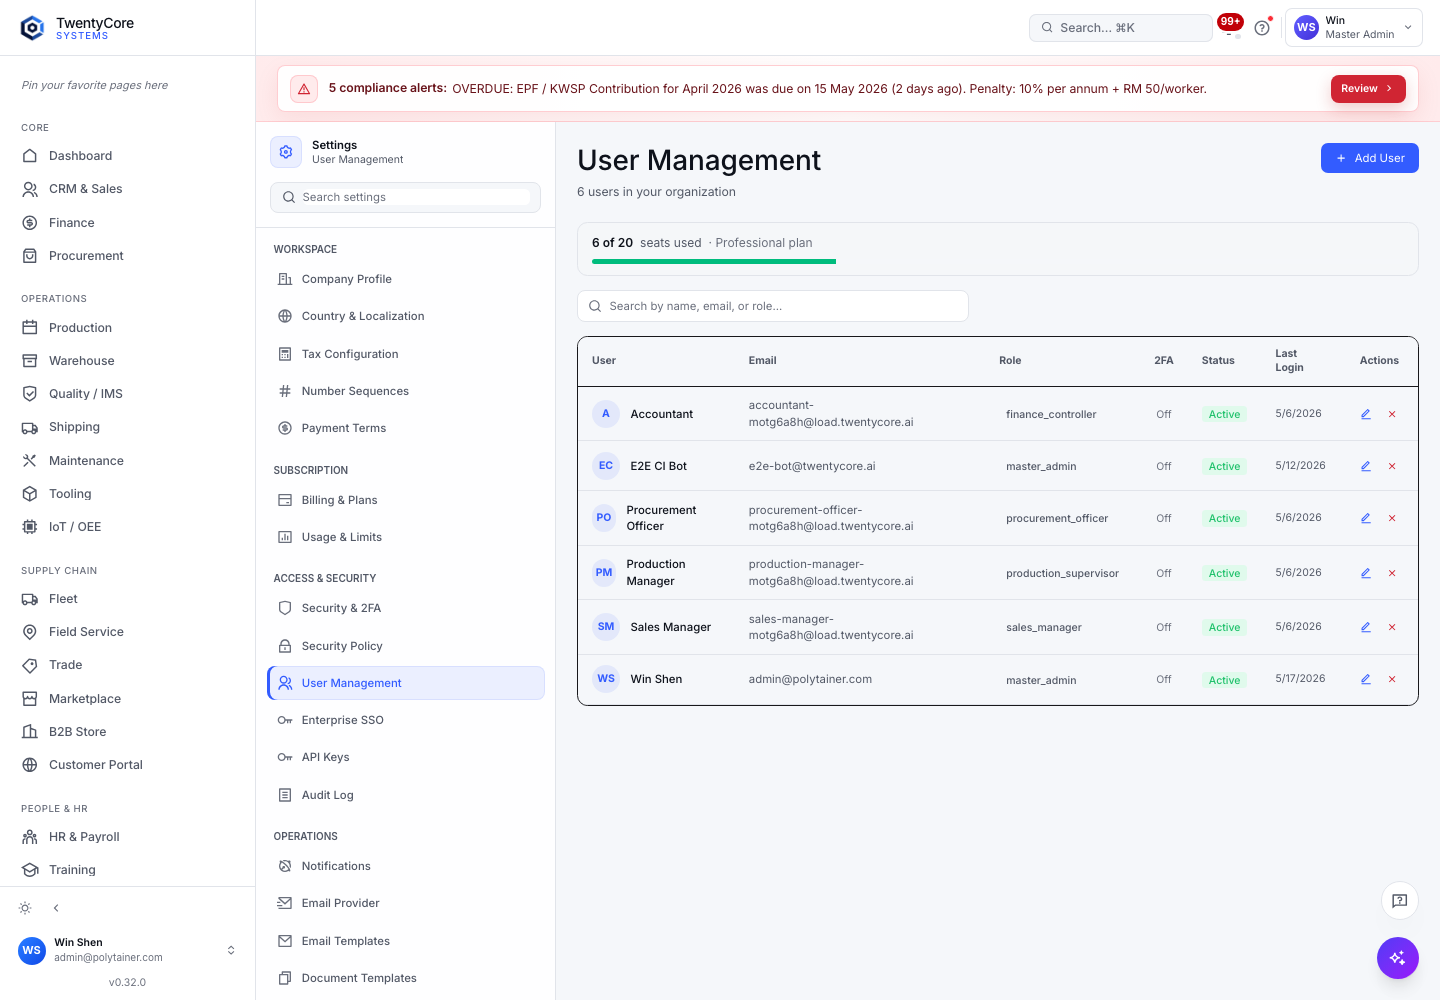
Task: Delete the Sales Manager user
Action: pos(1392,627)
